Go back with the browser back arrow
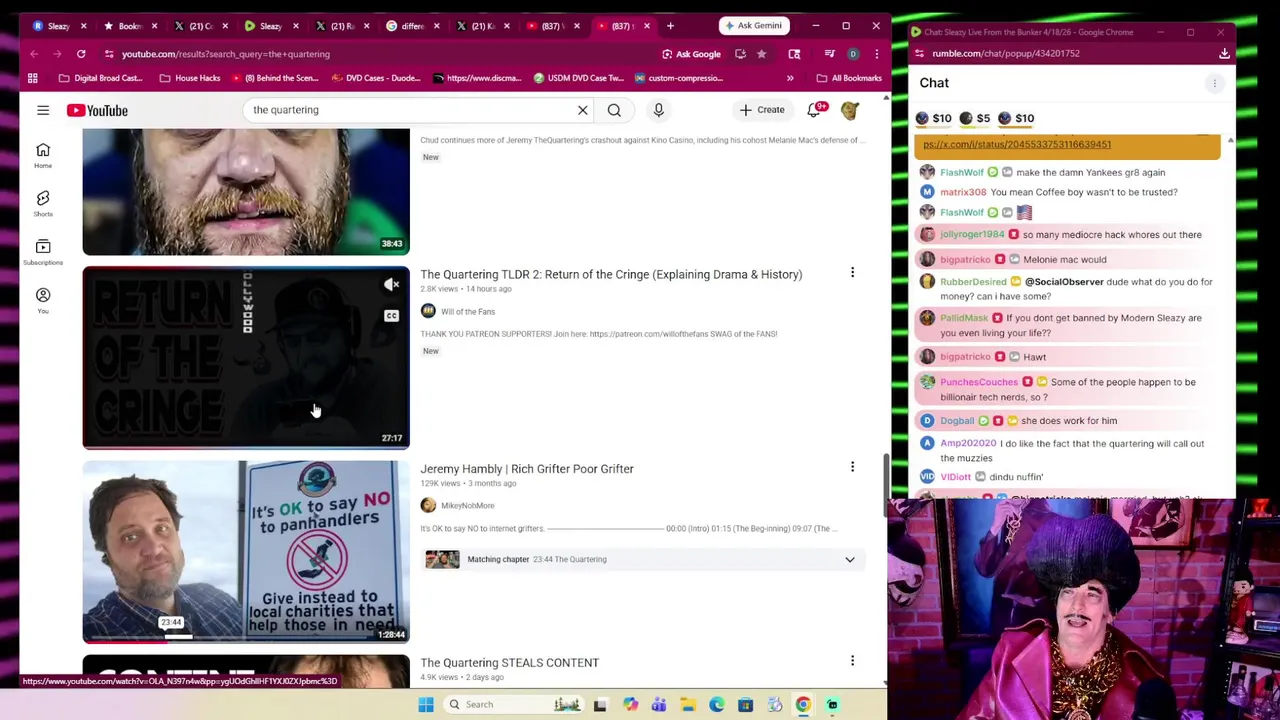This screenshot has height=720, width=1280. 34,54
